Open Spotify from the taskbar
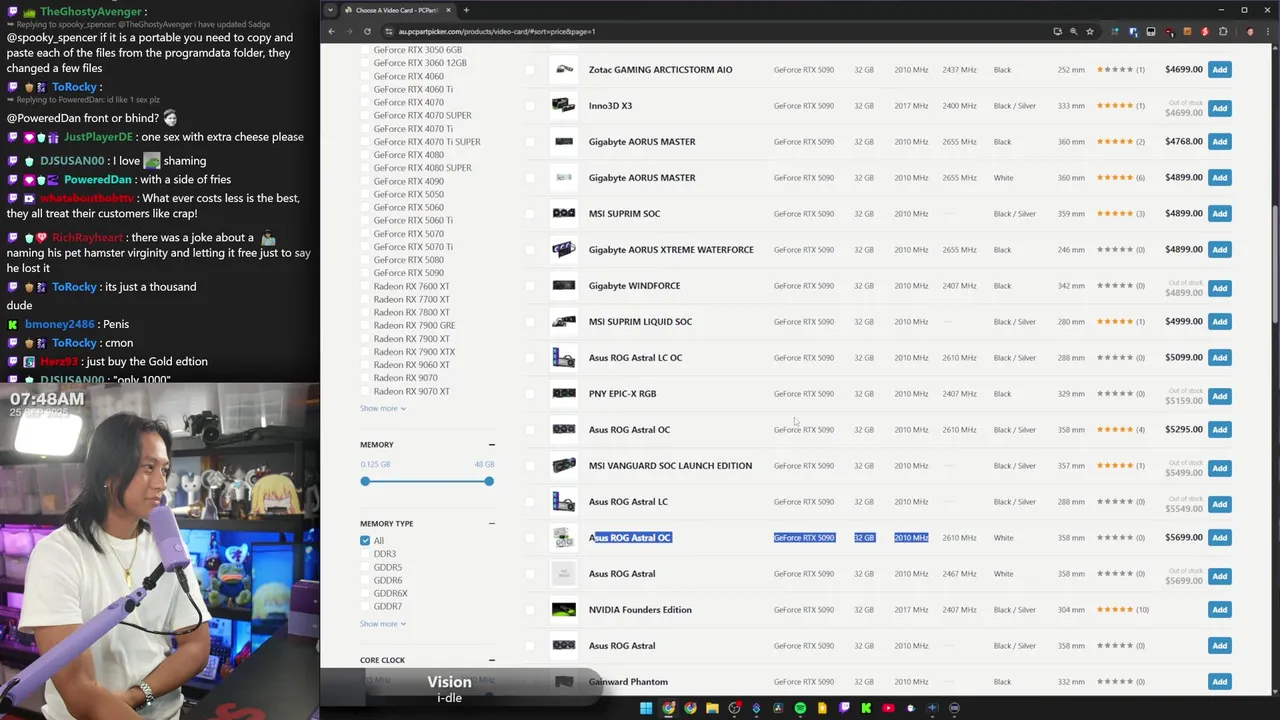The width and height of the screenshot is (1280, 720). tap(800, 708)
